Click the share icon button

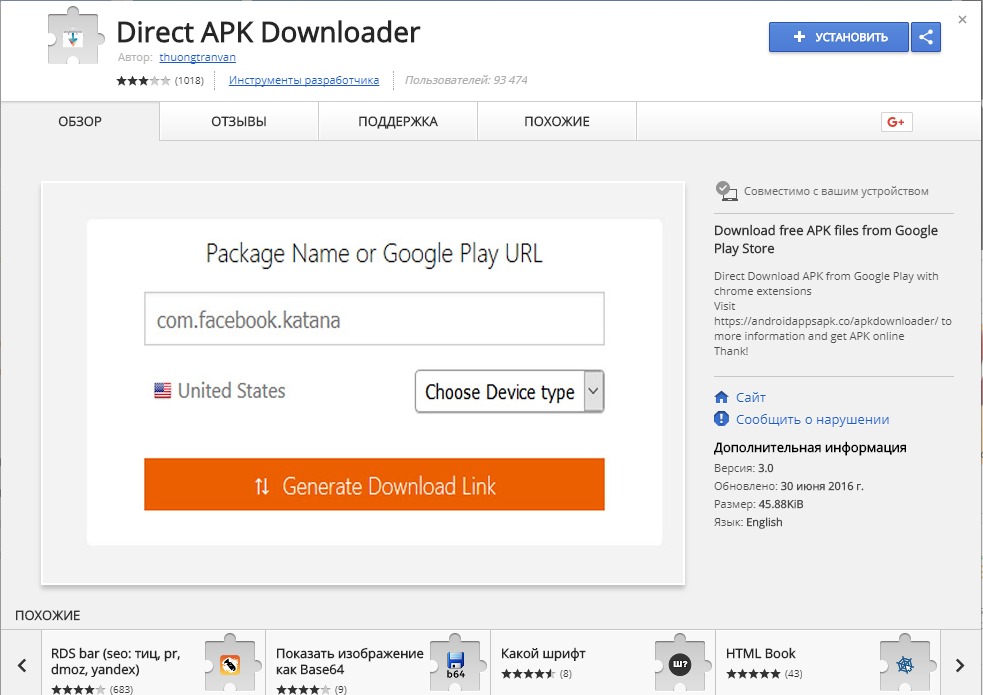[x=925, y=37]
